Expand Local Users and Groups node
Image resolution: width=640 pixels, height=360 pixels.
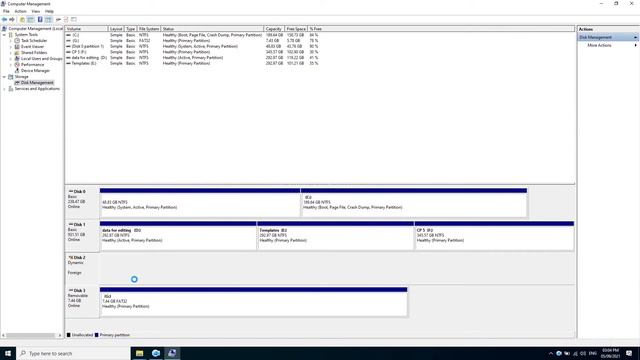point(11,59)
